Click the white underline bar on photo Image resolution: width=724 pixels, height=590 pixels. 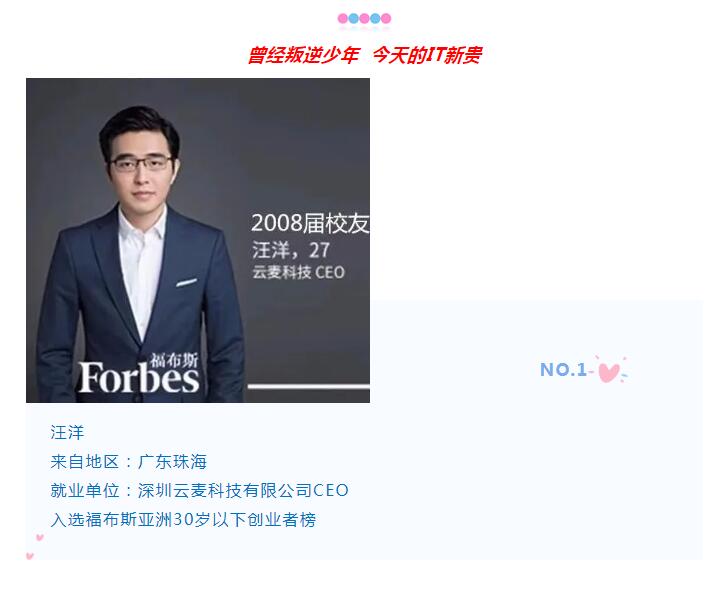click(x=308, y=386)
